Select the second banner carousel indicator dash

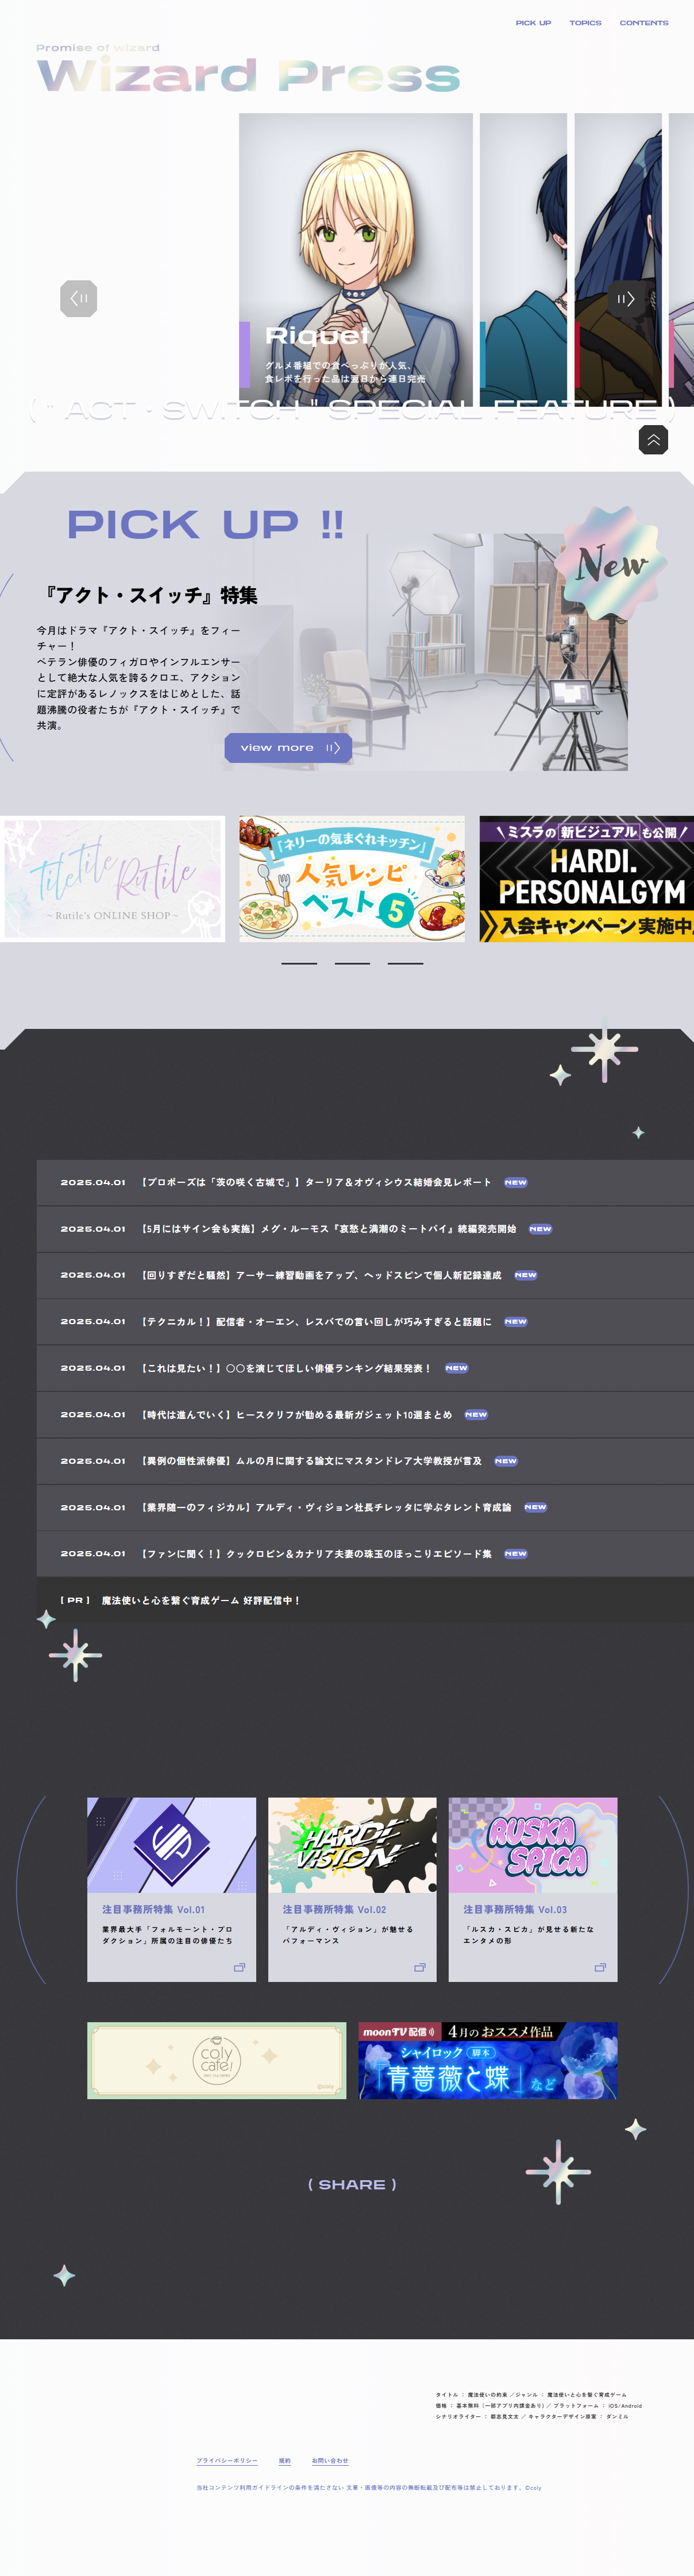tap(352, 963)
